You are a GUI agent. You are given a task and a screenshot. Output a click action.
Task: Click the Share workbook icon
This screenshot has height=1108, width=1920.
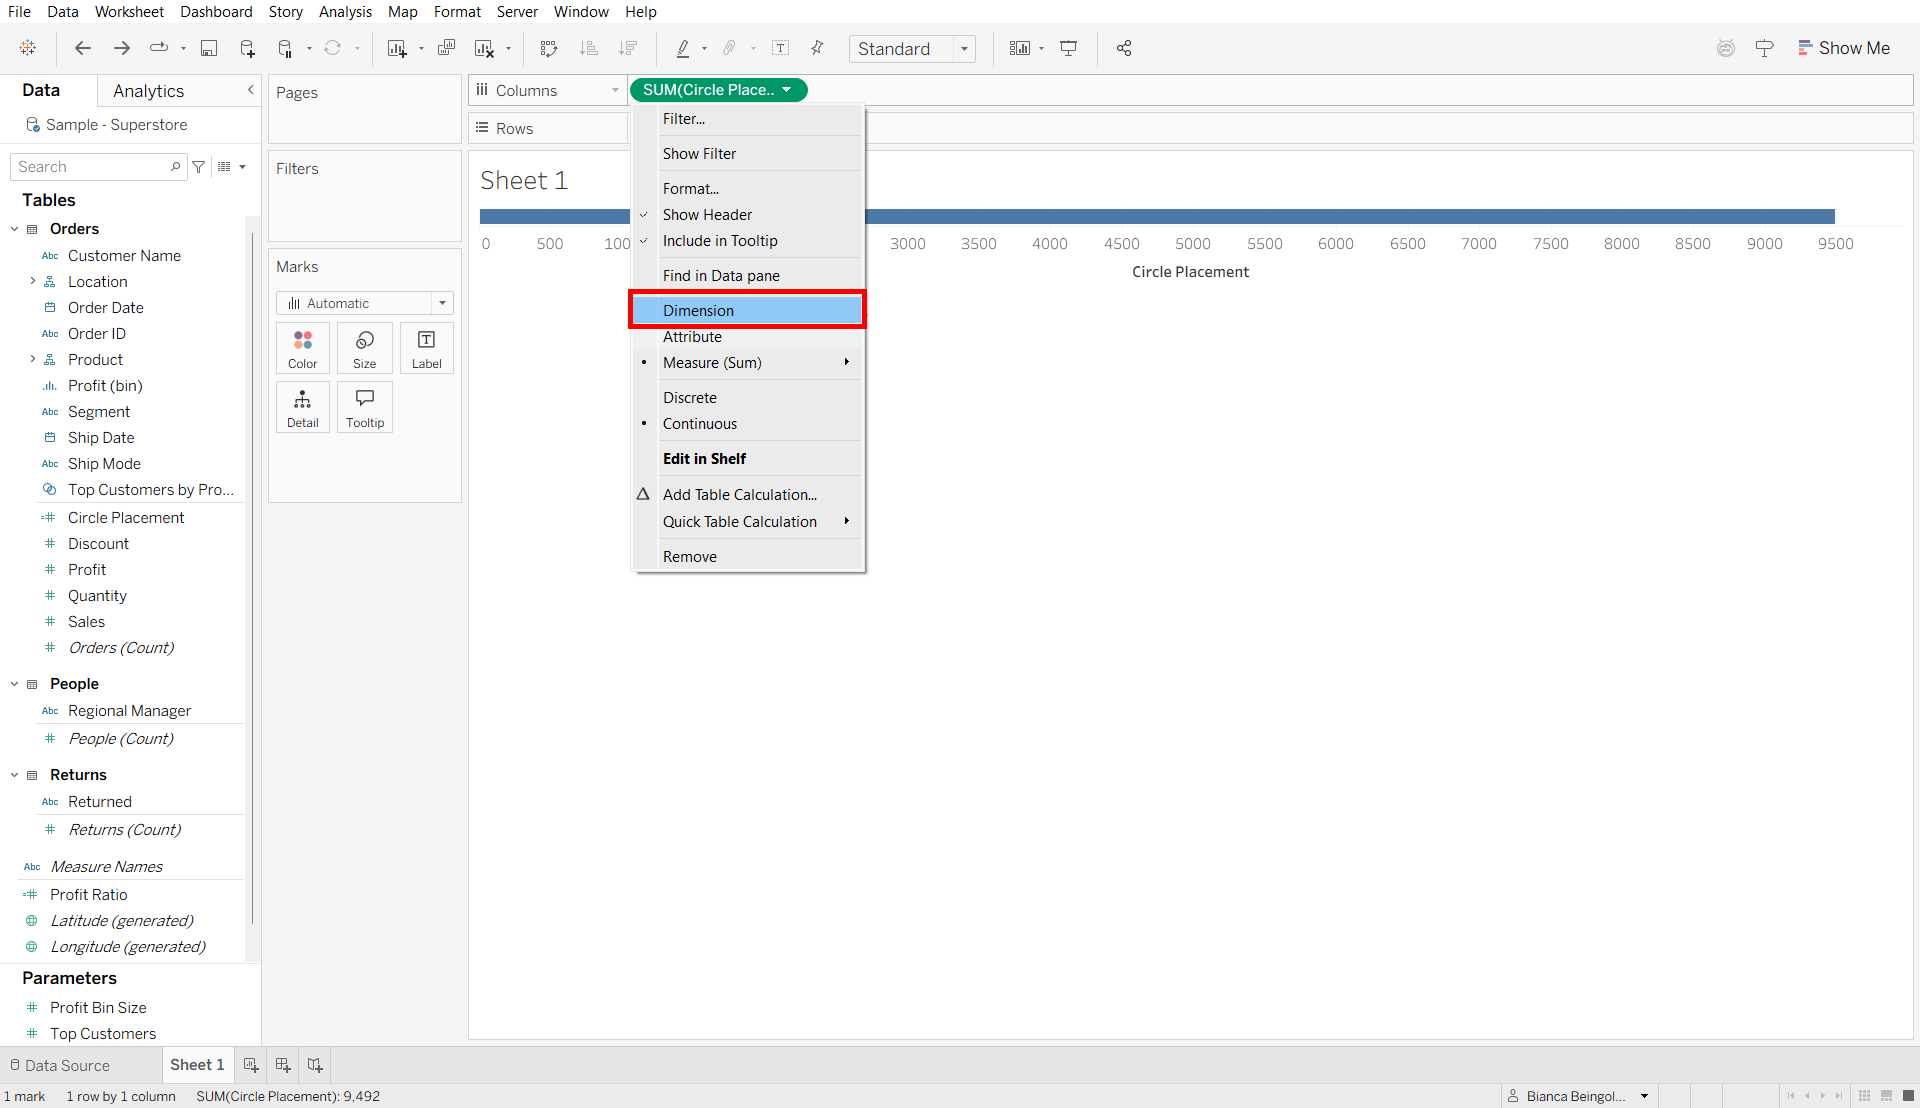tap(1124, 48)
